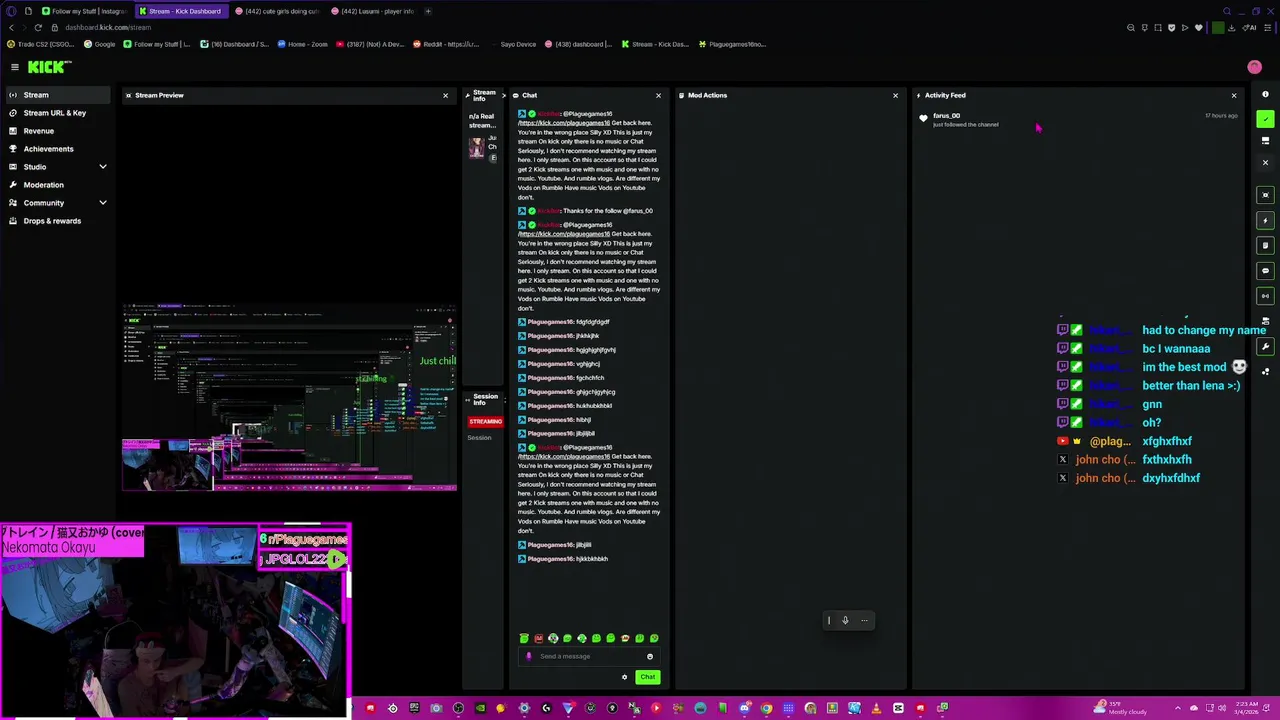The width and height of the screenshot is (1280, 720).
Task: Switch to the Lusumi player info tab
Action: [373, 11]
